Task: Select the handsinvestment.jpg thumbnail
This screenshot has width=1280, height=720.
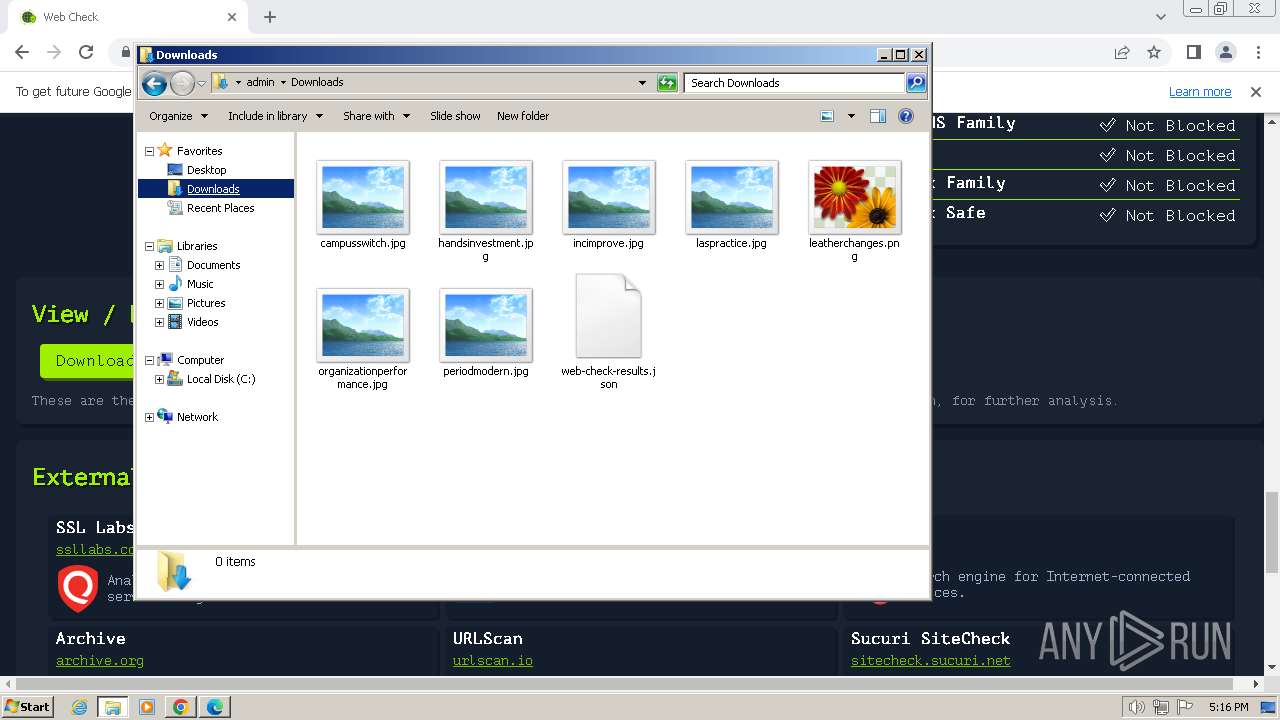Action: coord(486,197)
